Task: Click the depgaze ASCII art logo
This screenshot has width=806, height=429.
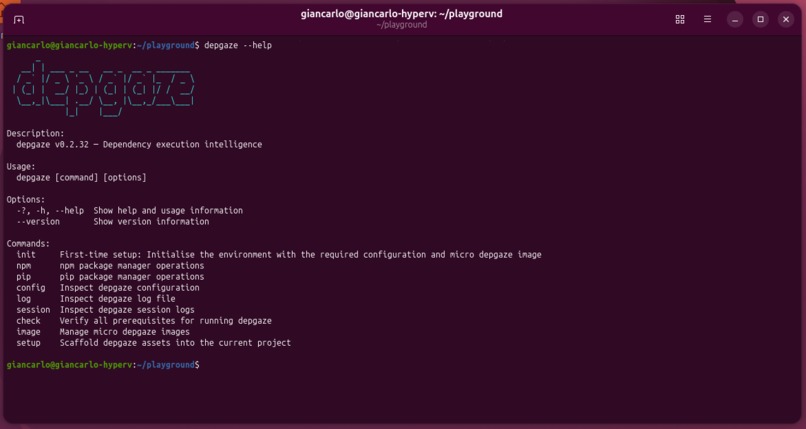Action: pyautogui.click(x=104, y=89)
